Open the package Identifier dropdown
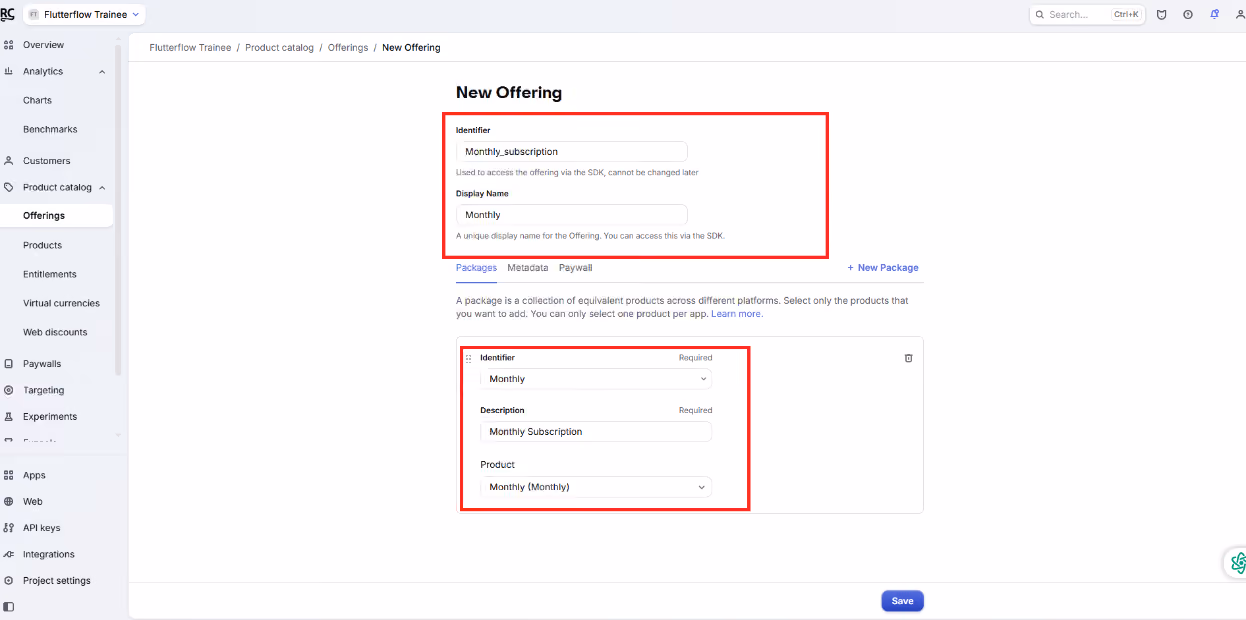The height and width of the screenshot is (620, 1246). tap(596, 379)
